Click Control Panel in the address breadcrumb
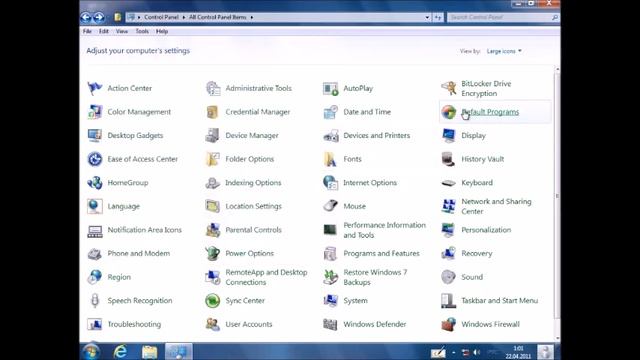 [x=161, y=18]
